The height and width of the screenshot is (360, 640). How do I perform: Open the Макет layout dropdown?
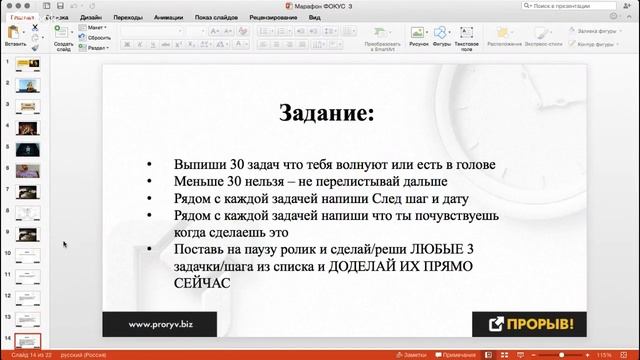click(93, 27)
